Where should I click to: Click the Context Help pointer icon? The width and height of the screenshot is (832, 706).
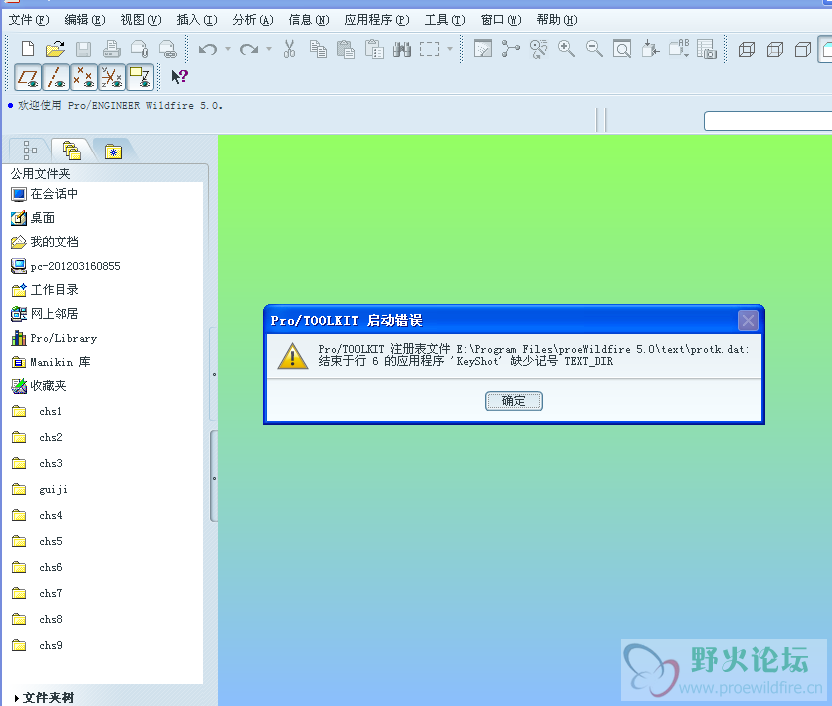pos(179,77)
